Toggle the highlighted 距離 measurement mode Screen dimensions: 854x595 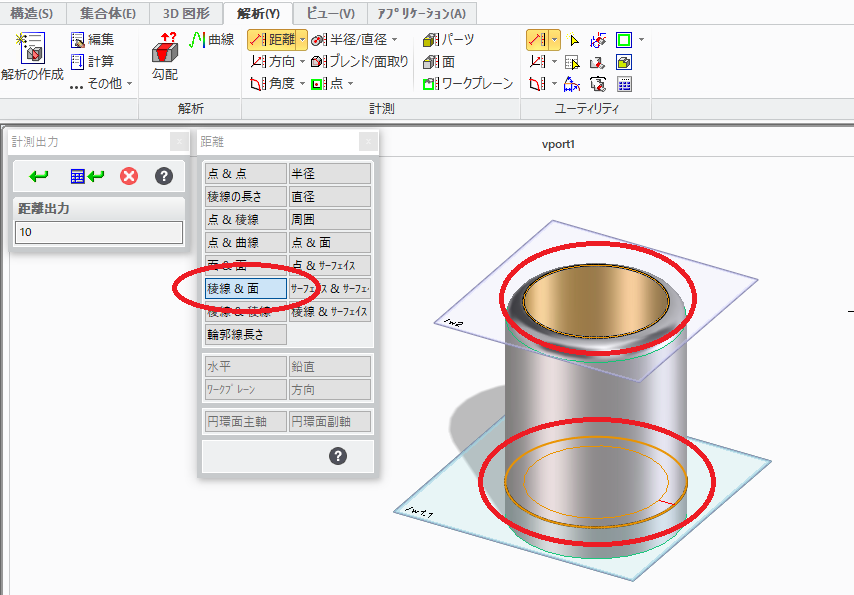click(278, 38)
